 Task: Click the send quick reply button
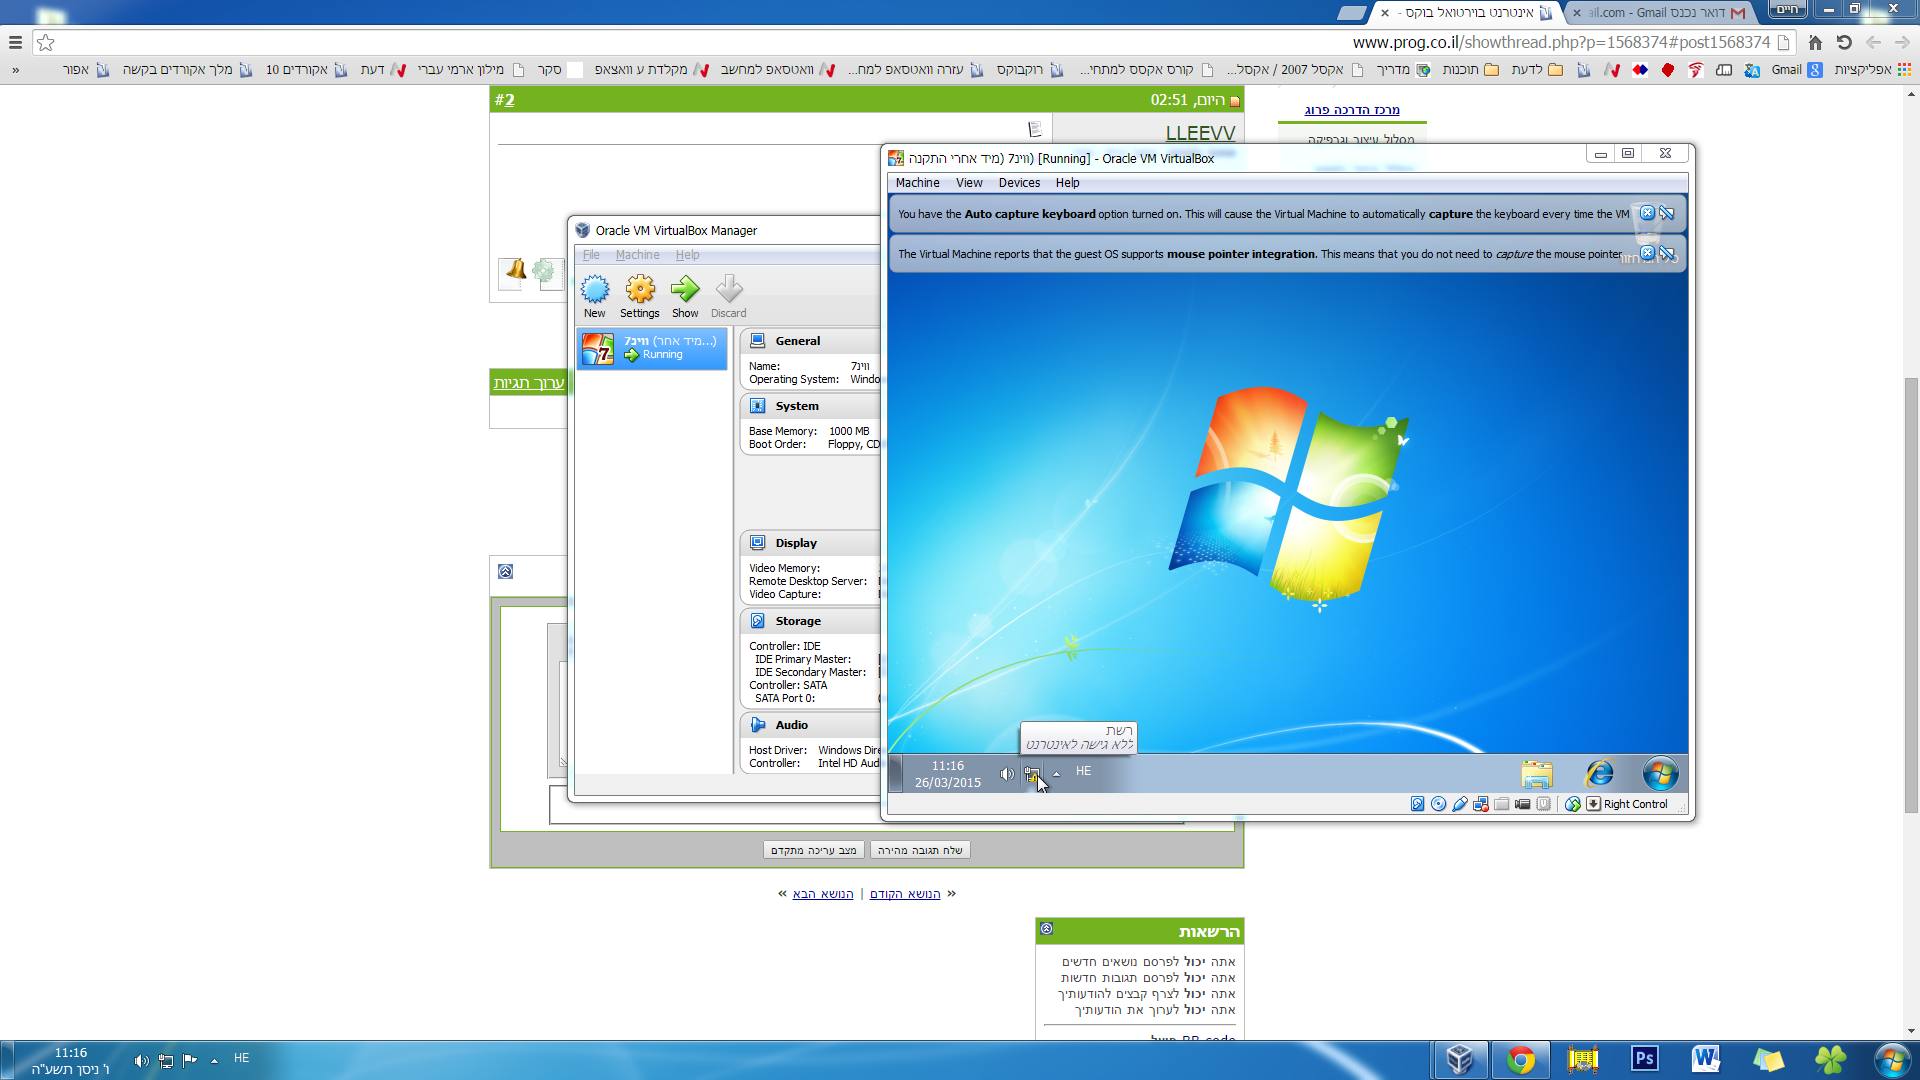pos(920,850)
